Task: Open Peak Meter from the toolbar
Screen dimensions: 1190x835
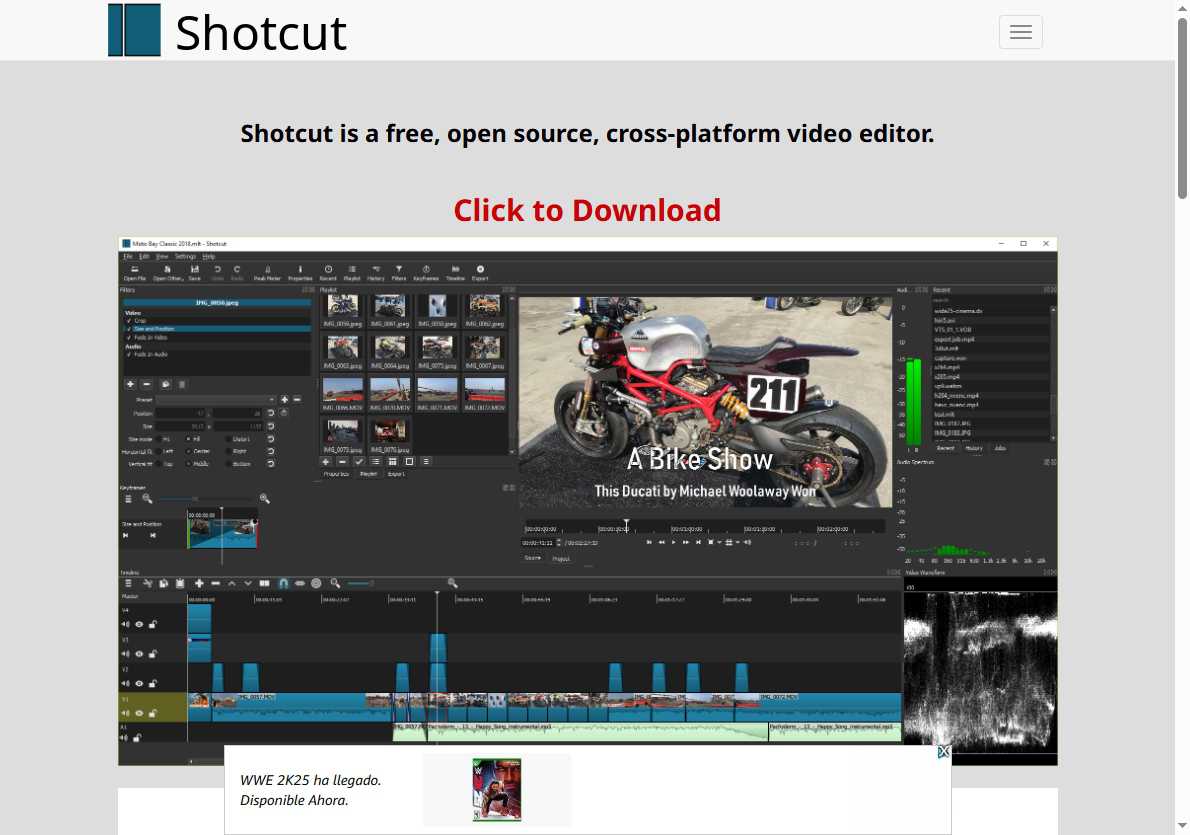Action: (x=267, y=273)
